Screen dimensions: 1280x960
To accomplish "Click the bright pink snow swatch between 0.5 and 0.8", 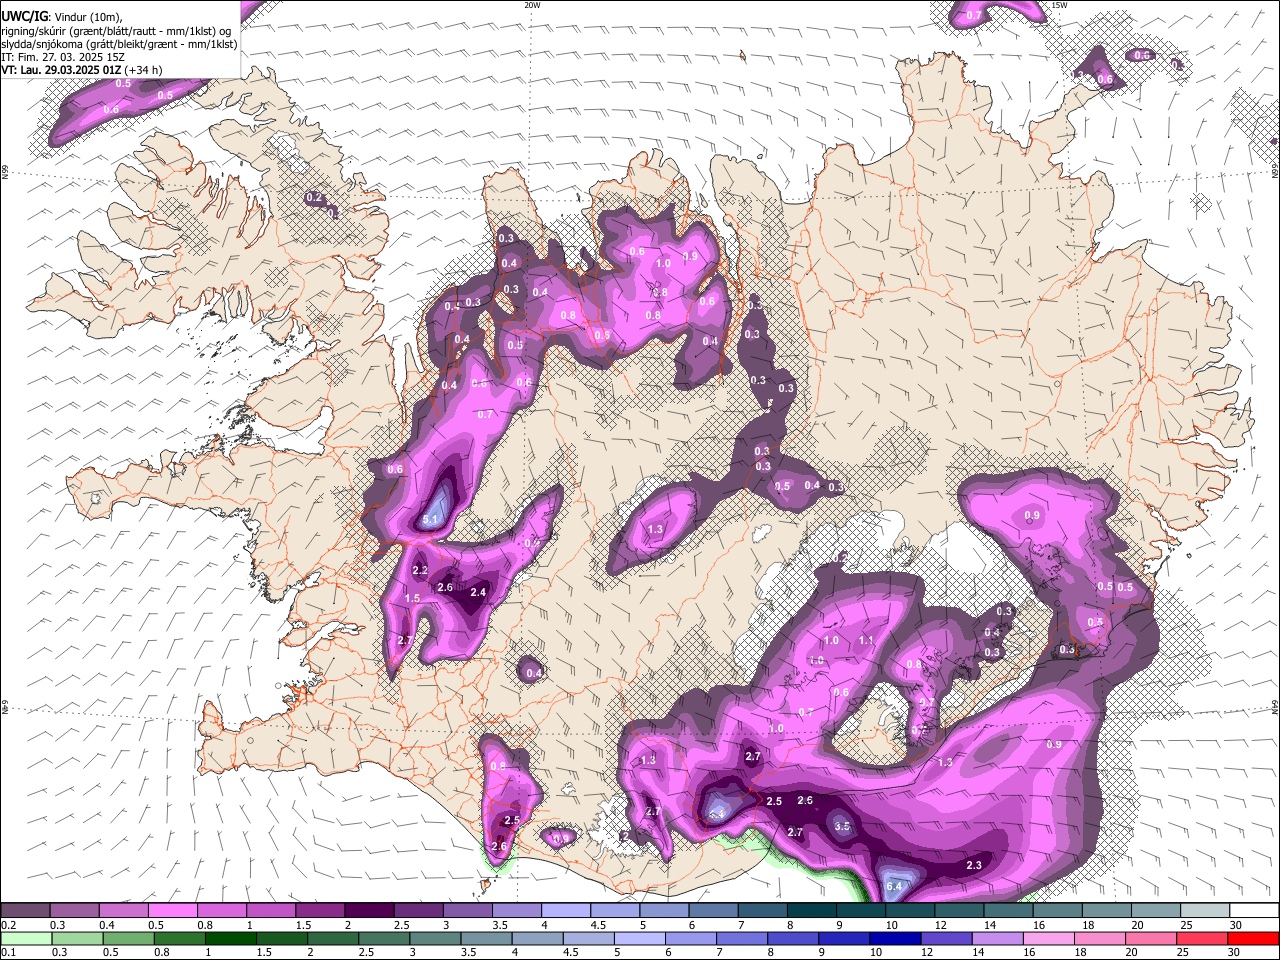I will 172,911.
